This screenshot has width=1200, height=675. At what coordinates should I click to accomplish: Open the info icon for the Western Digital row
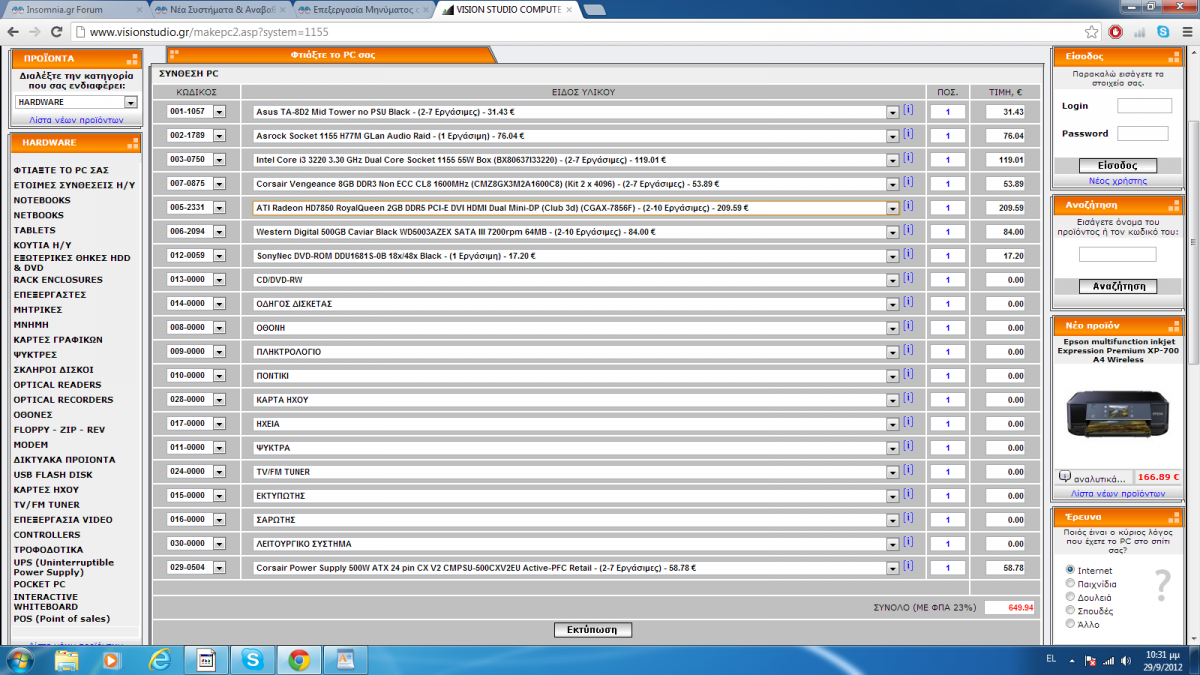pos(908,230)
